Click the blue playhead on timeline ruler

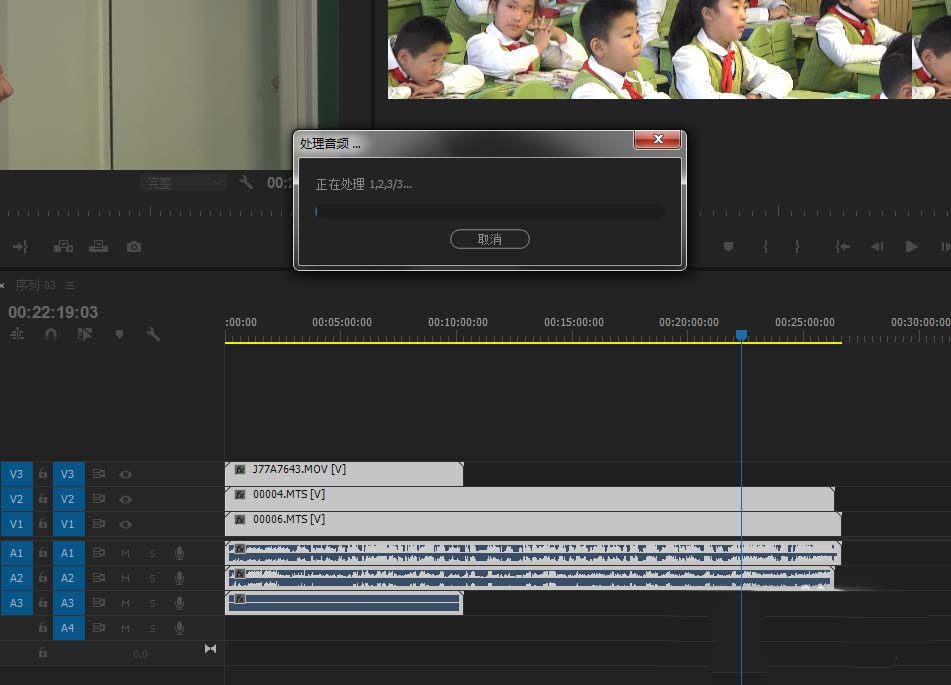pyautogui.click(x=741, y=335)
